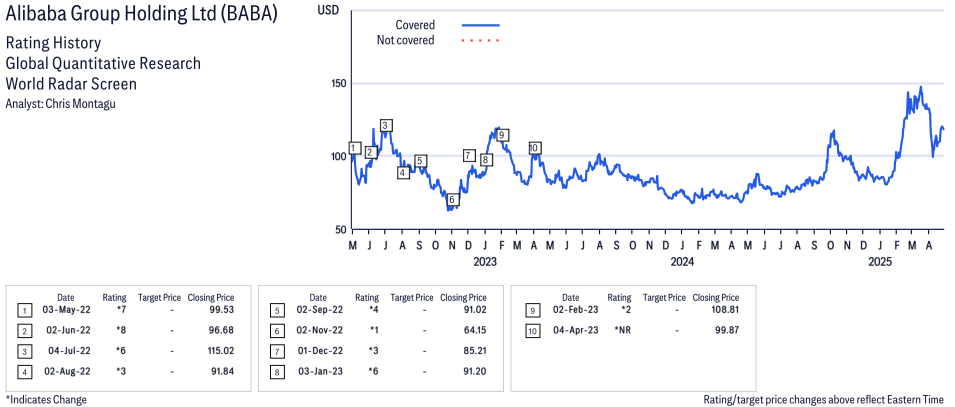Click the red dotted Not covered legend sample
Image resolution: width=955 pixels, height=407 pixels.
click(x=481, y=41)
